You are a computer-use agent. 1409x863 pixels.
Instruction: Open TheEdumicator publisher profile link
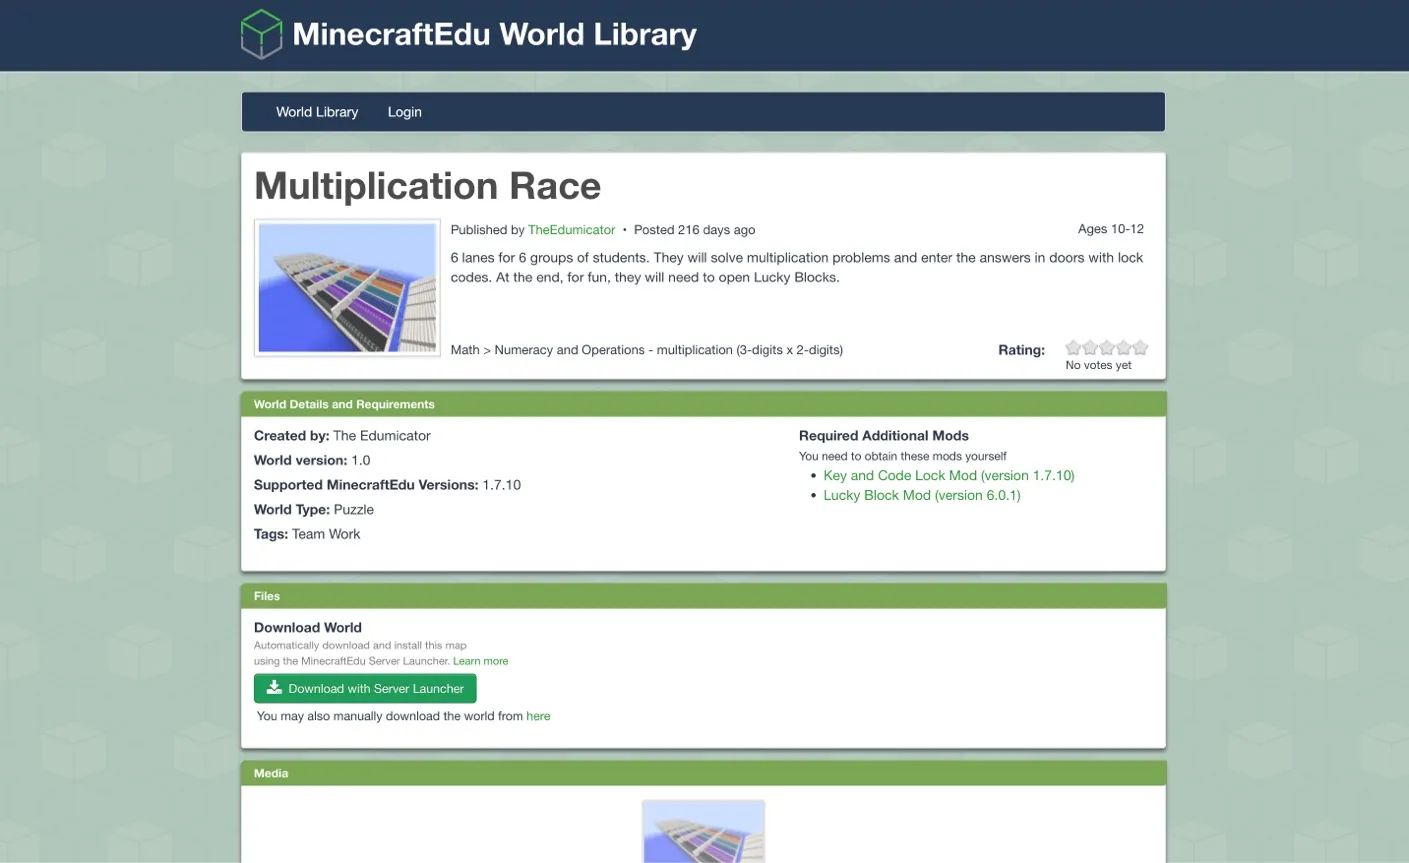[x=571, y=230]
